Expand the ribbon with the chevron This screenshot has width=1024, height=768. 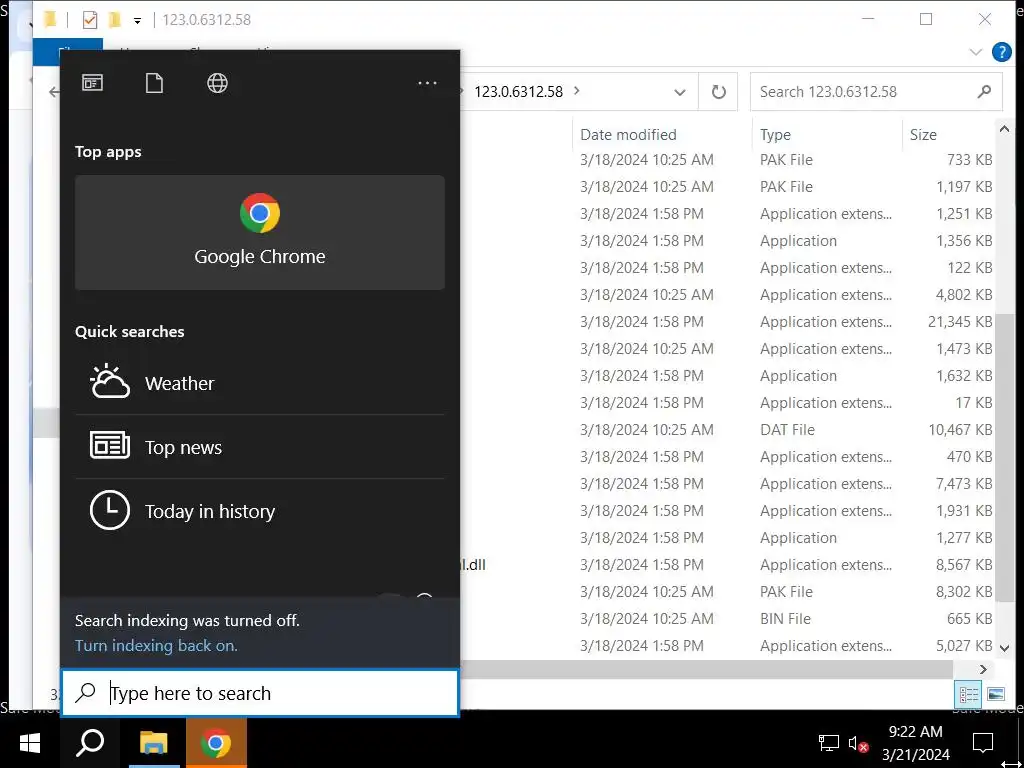(x=975, y=52)
